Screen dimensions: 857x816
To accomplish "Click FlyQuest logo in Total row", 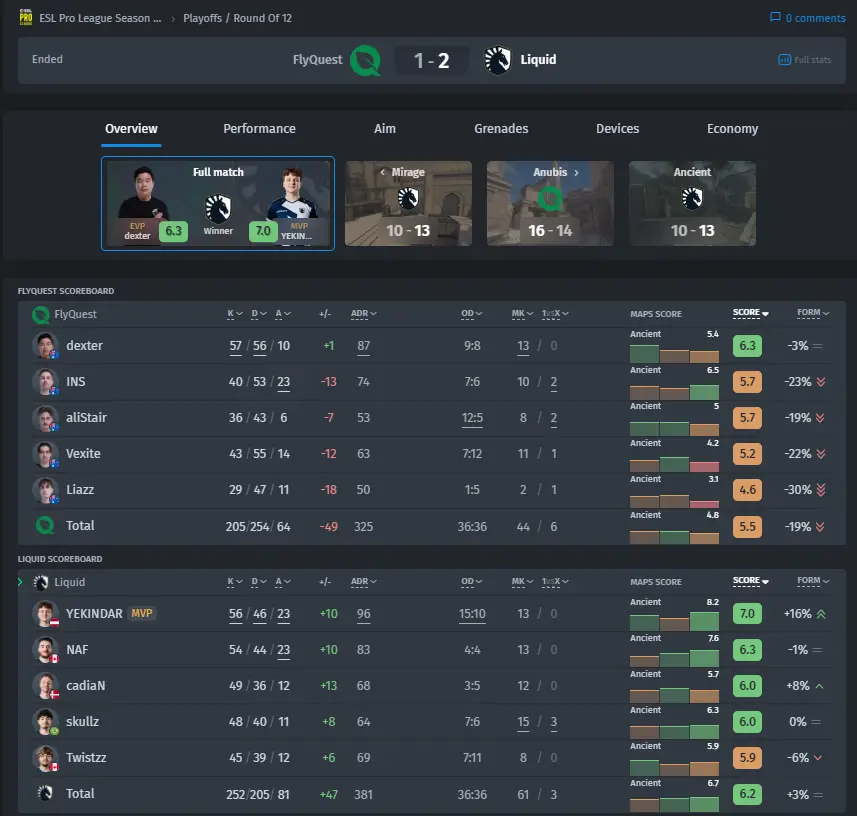I will (x=45, y=525).
